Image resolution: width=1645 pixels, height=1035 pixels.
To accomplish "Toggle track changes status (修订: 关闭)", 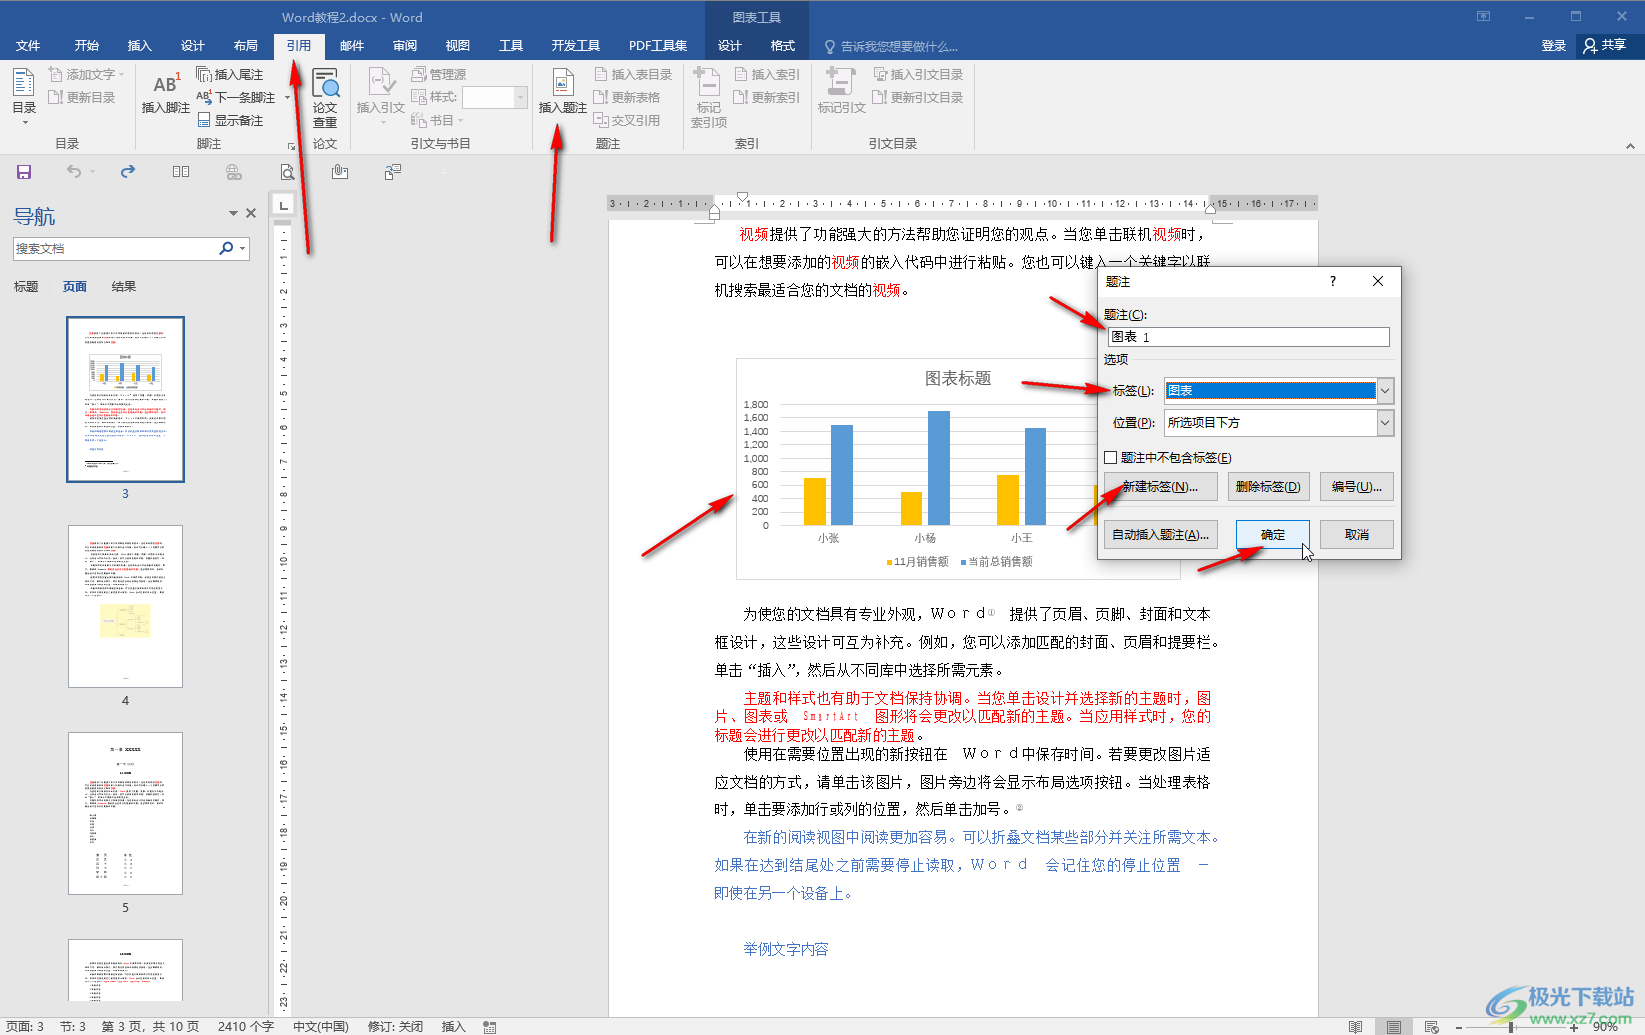I will 395,1027.
